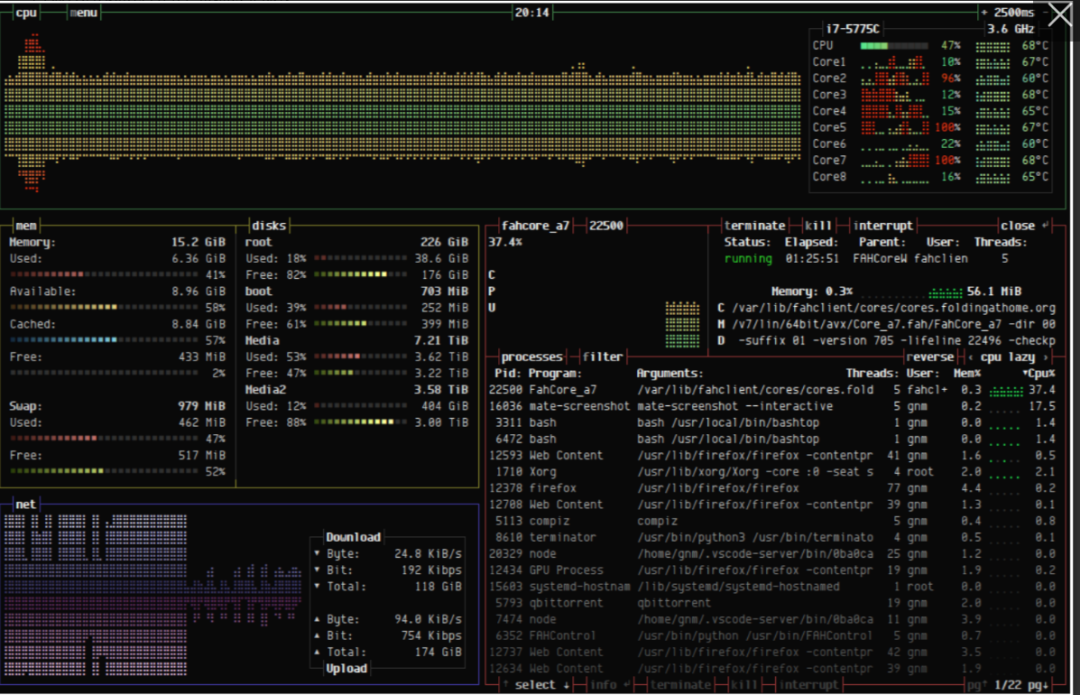Go to previous process page

977,685
